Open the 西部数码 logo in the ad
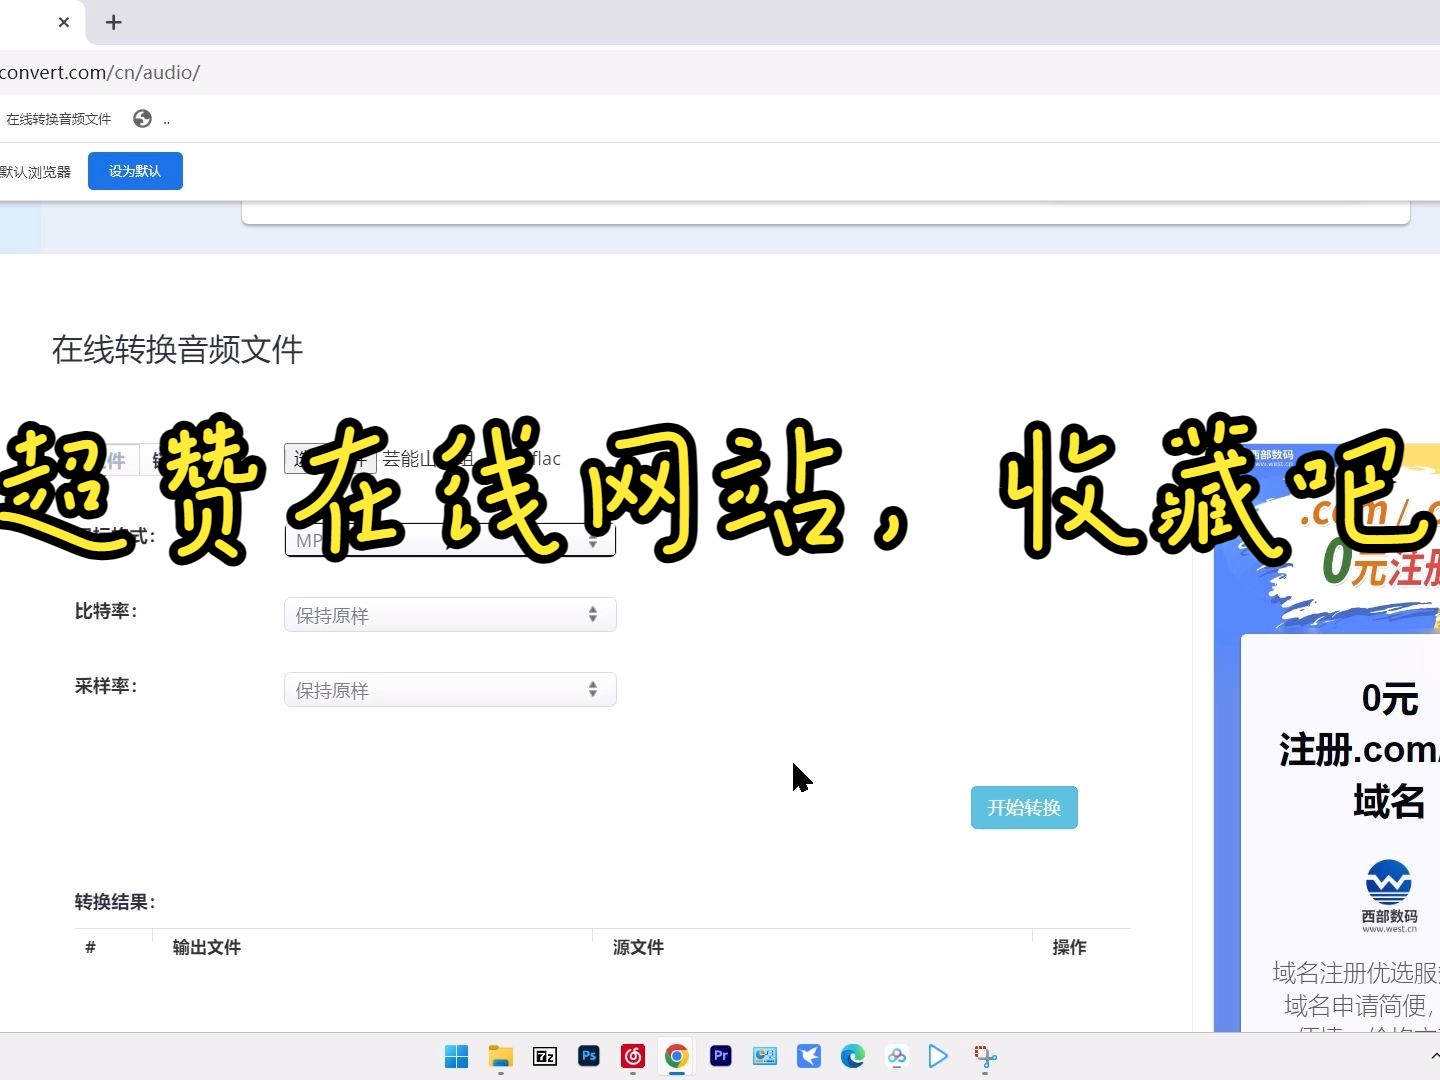The image size is (1440, 1080). (1389, 896)
